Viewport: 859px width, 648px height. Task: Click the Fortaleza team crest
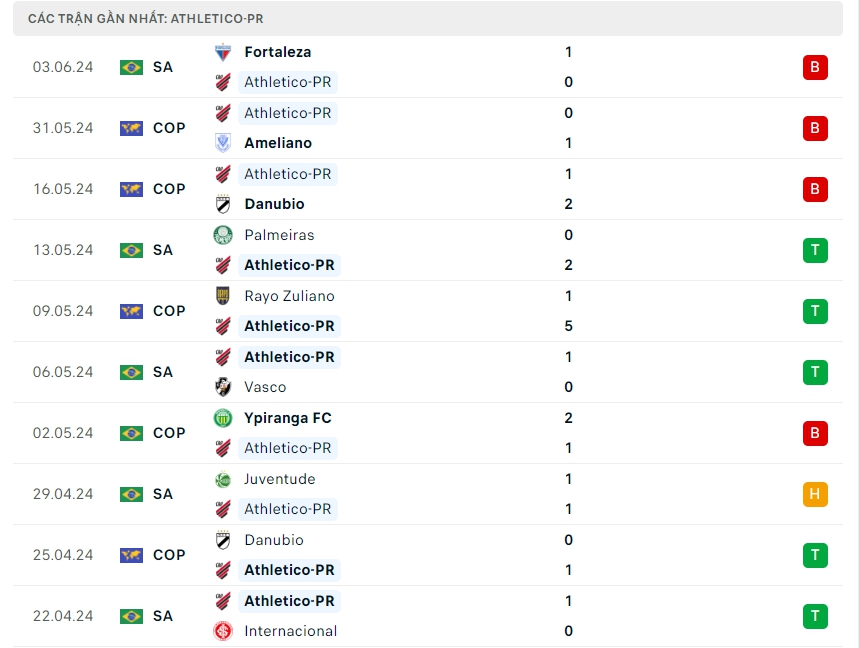click(x=223, y=52)
